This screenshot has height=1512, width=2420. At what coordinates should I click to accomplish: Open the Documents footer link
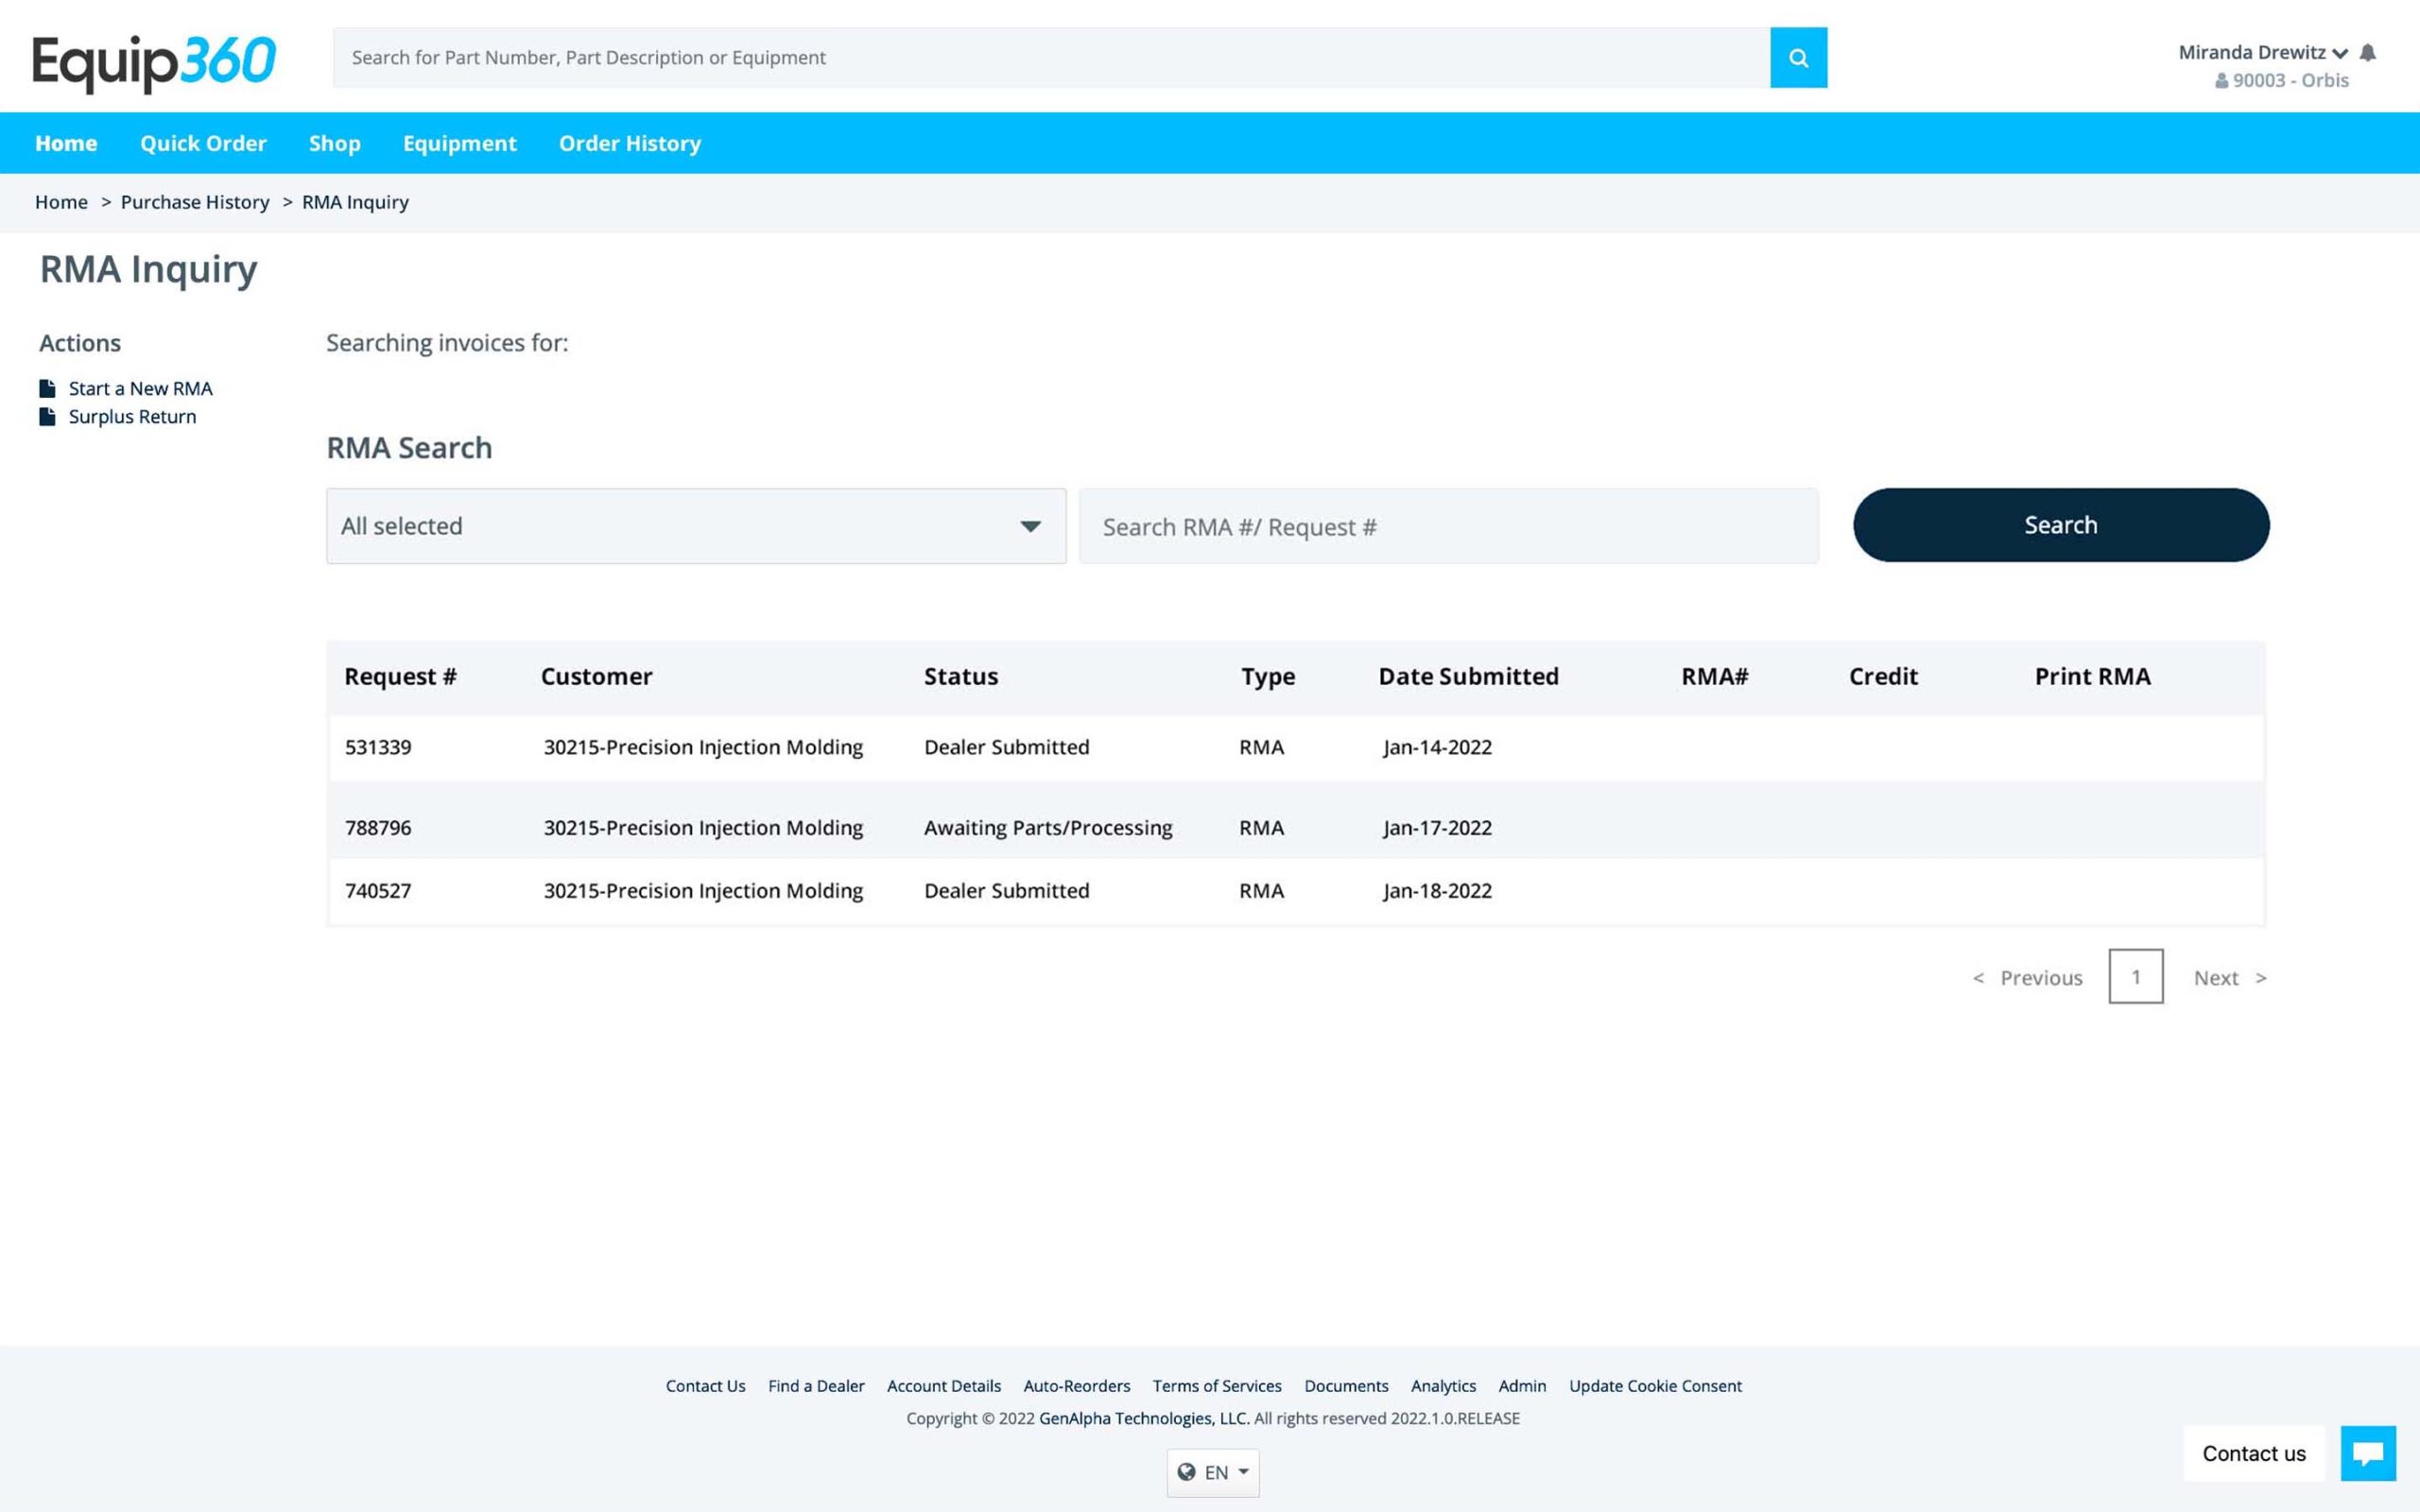click(1346, 1386)
